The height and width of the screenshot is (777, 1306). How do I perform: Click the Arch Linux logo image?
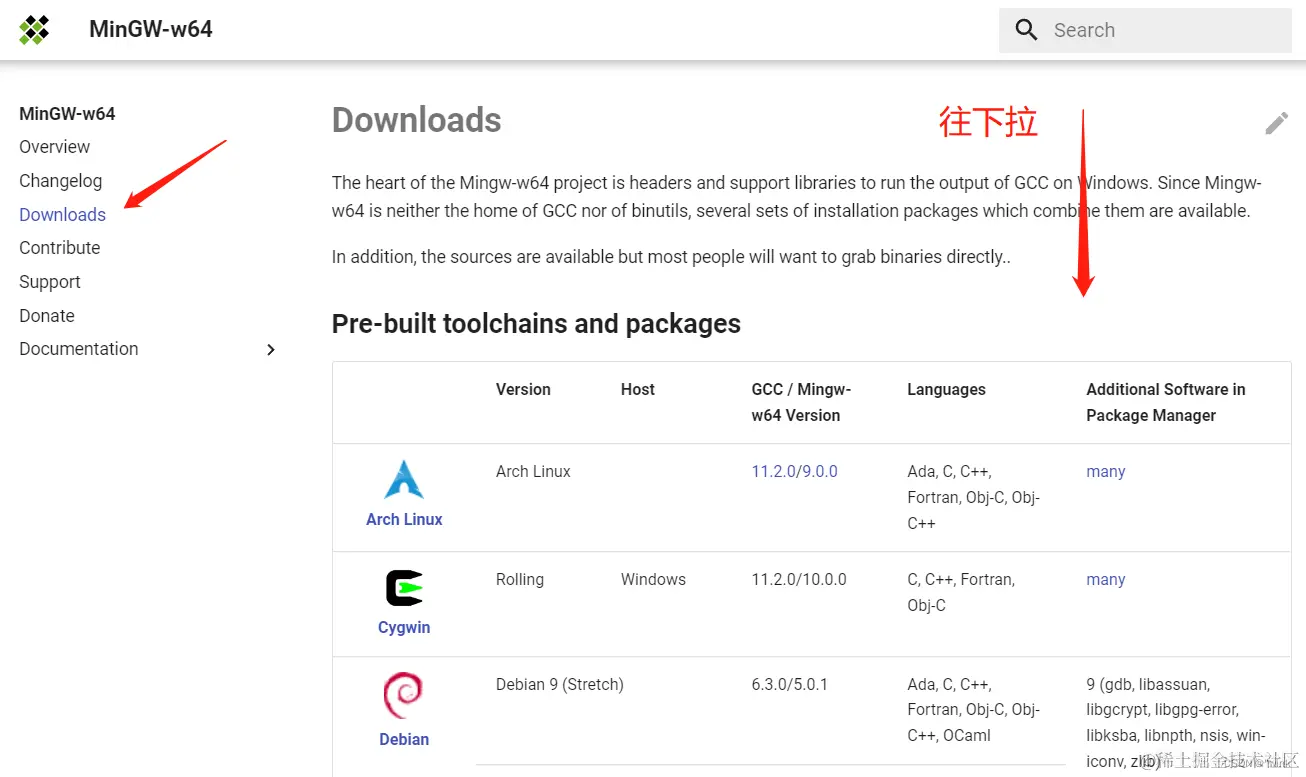pyautogui.click(x=404, y=480)
